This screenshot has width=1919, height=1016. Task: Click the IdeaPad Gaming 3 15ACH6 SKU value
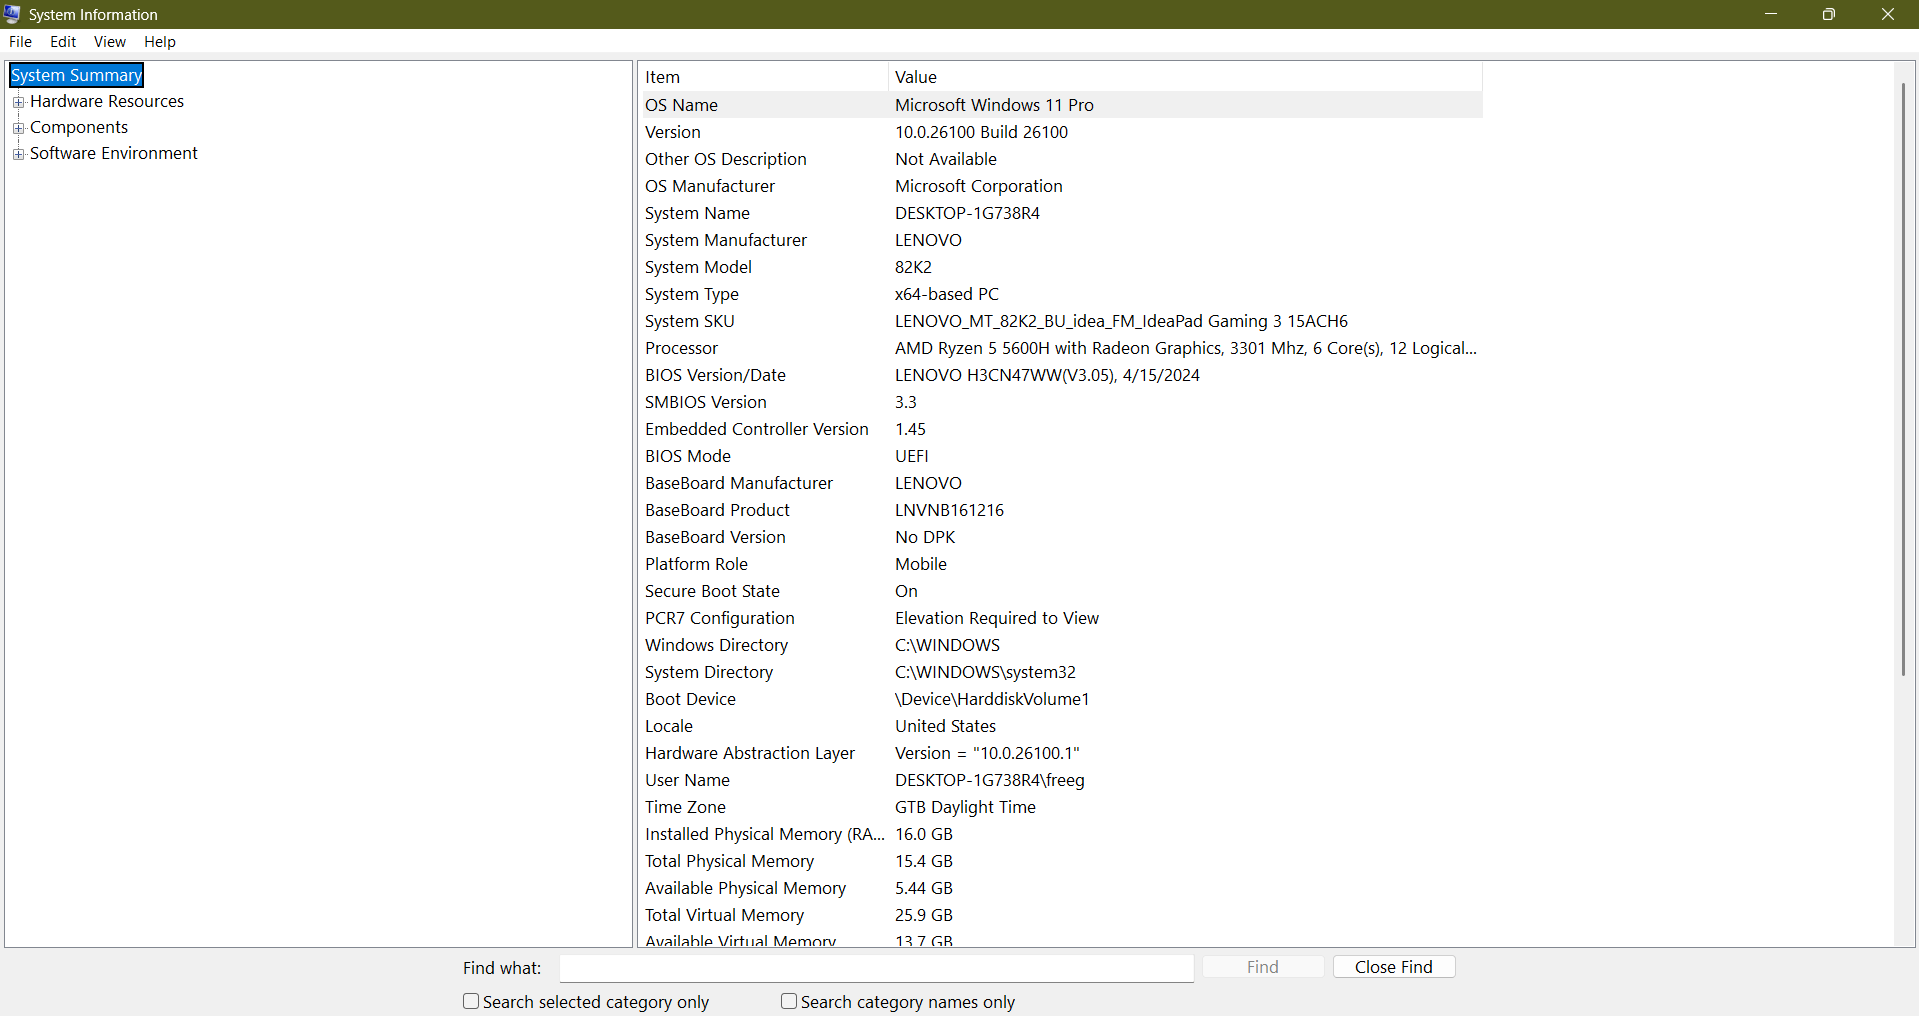coord(1121,321)
